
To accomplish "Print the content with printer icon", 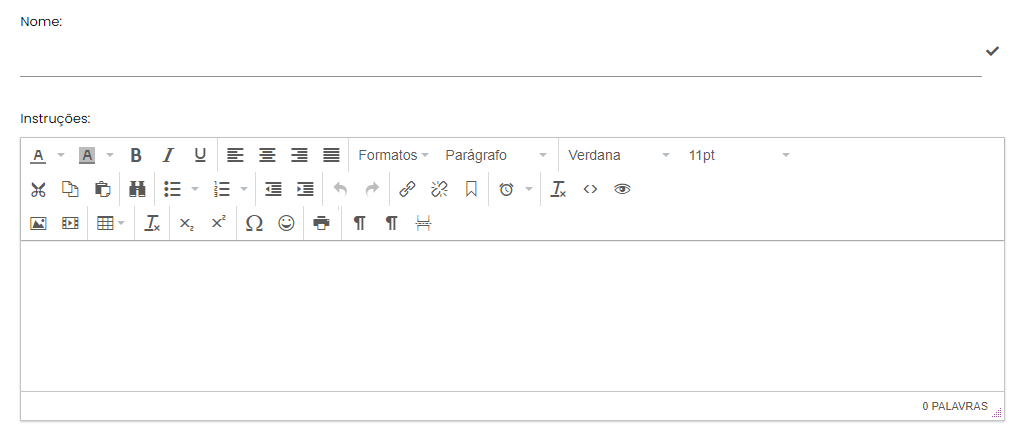I will pos(321,223).
